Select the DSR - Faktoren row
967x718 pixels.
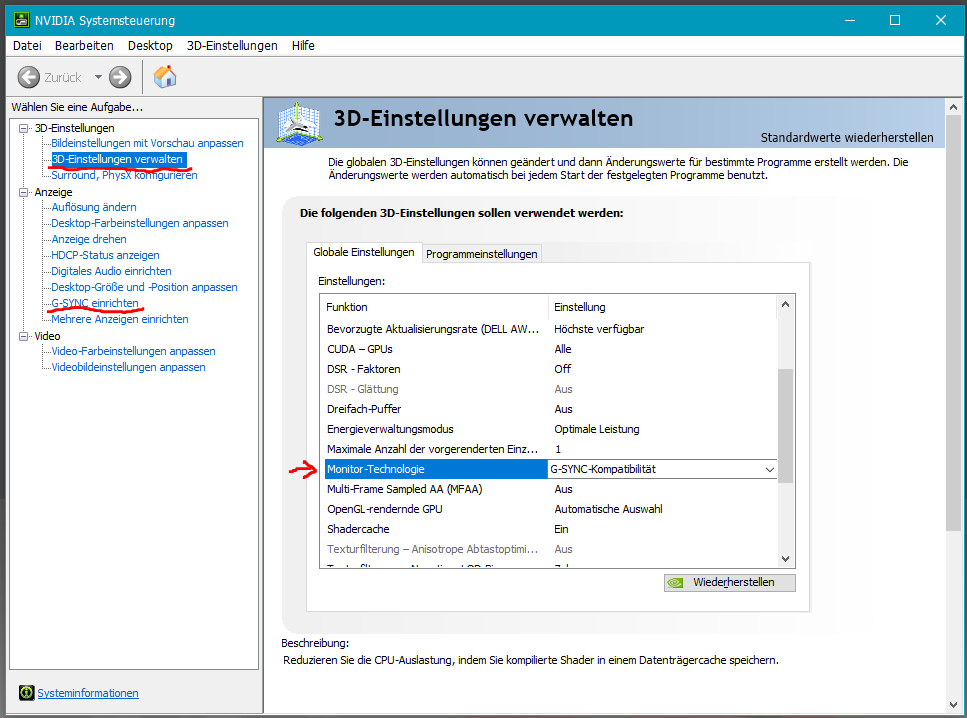click(x=550, y=369)
